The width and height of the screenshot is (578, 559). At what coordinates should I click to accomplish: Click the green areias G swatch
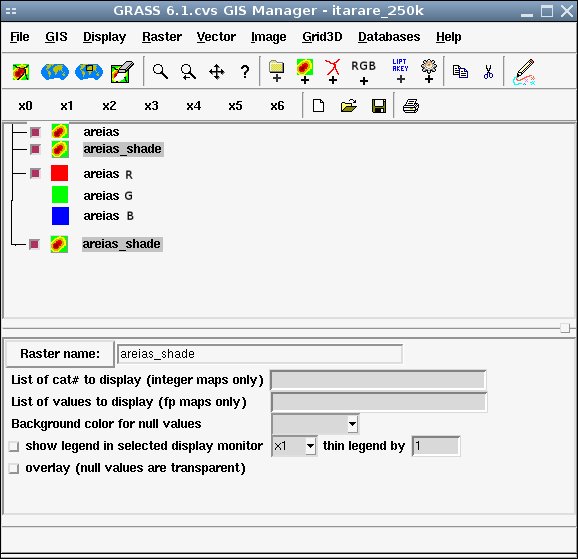(60, 194)
